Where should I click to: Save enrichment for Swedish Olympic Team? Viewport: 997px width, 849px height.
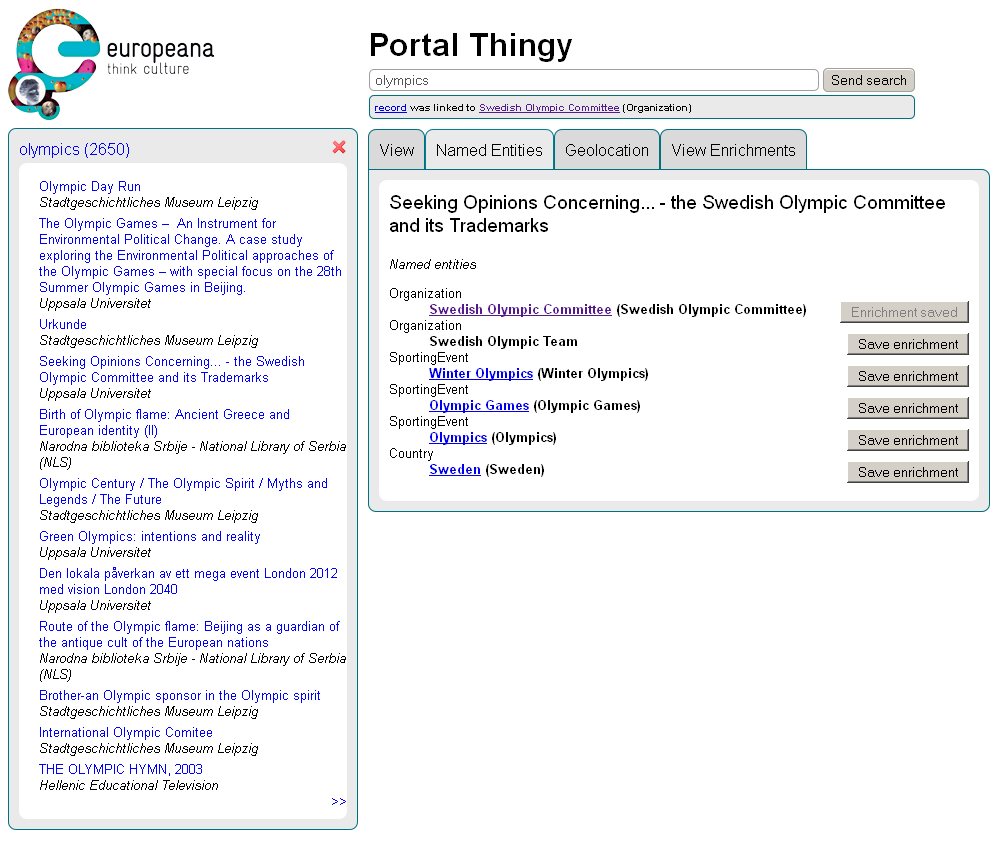pyautogui.click(x=907, y=344)
